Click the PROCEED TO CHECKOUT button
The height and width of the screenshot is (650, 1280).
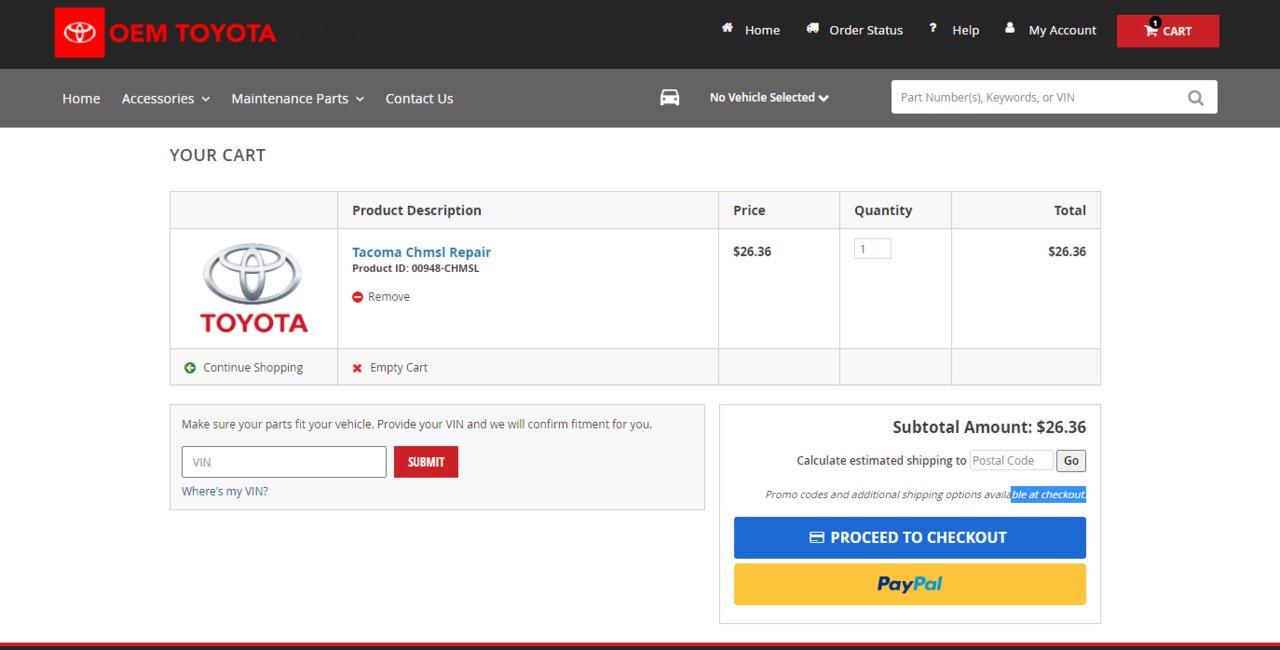(x=910, y=538)
